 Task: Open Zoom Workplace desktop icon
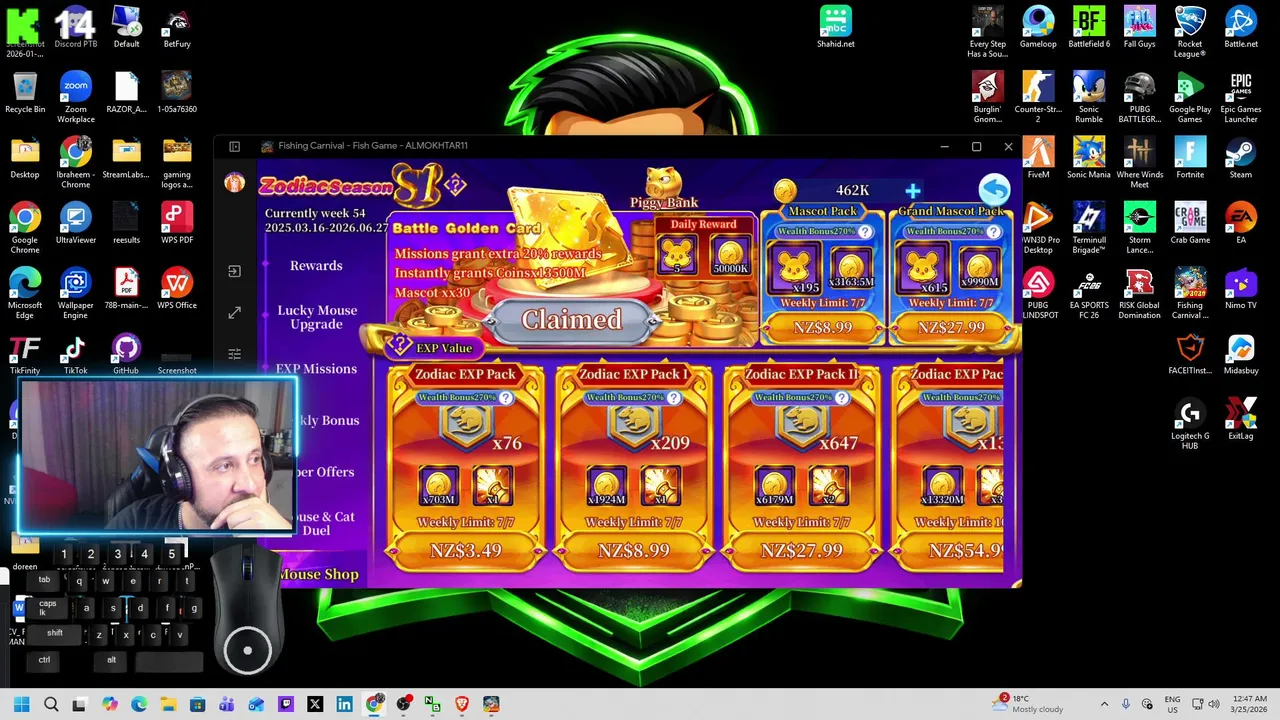[x=76, y=97]
